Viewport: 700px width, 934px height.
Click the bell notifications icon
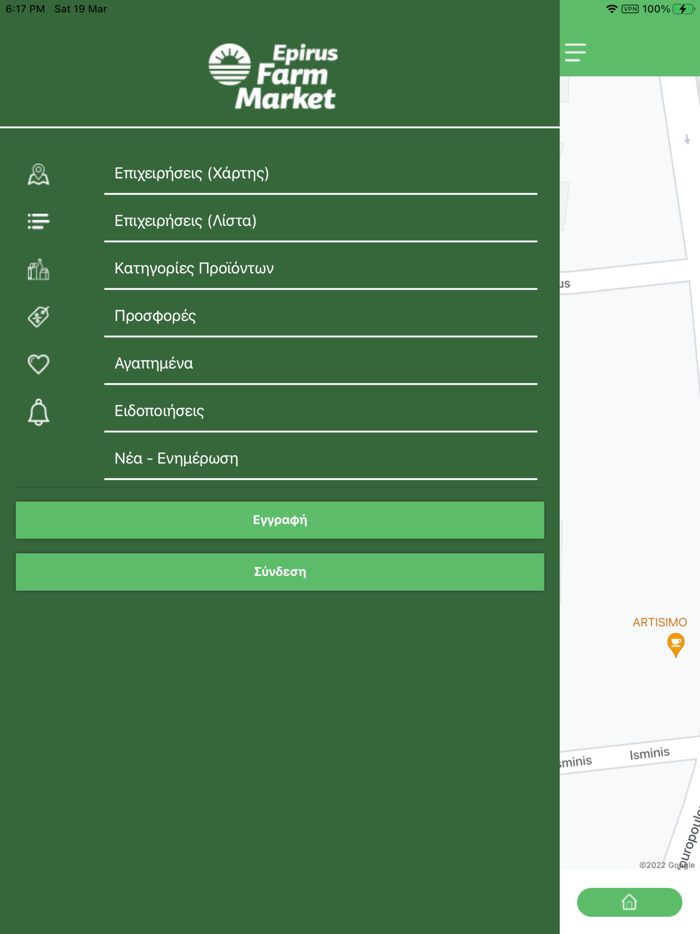(39, 412)
